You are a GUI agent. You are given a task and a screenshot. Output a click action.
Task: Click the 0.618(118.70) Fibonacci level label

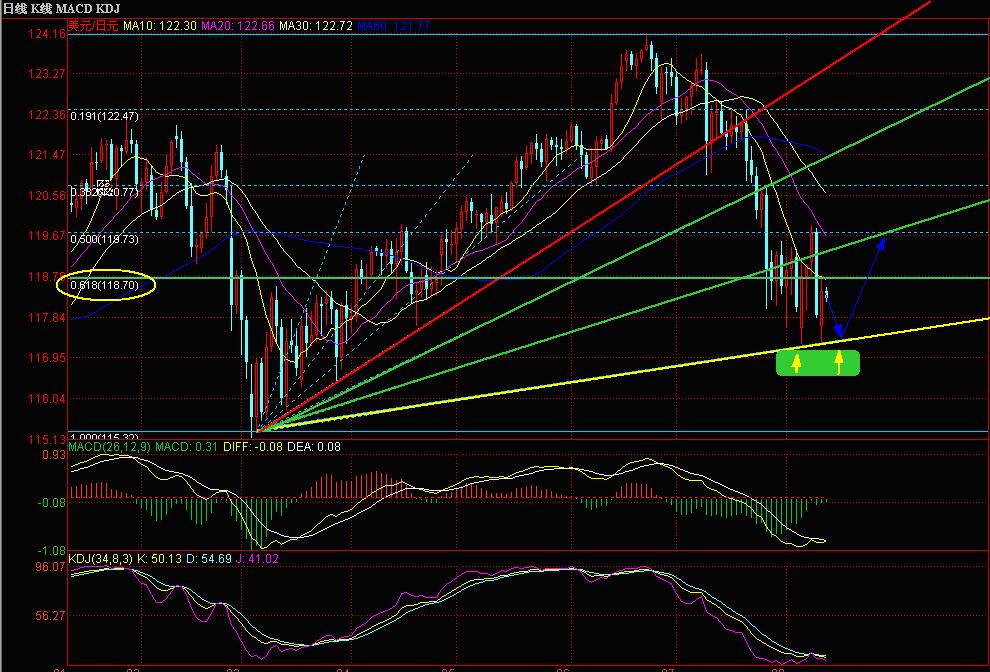point(104,285)
